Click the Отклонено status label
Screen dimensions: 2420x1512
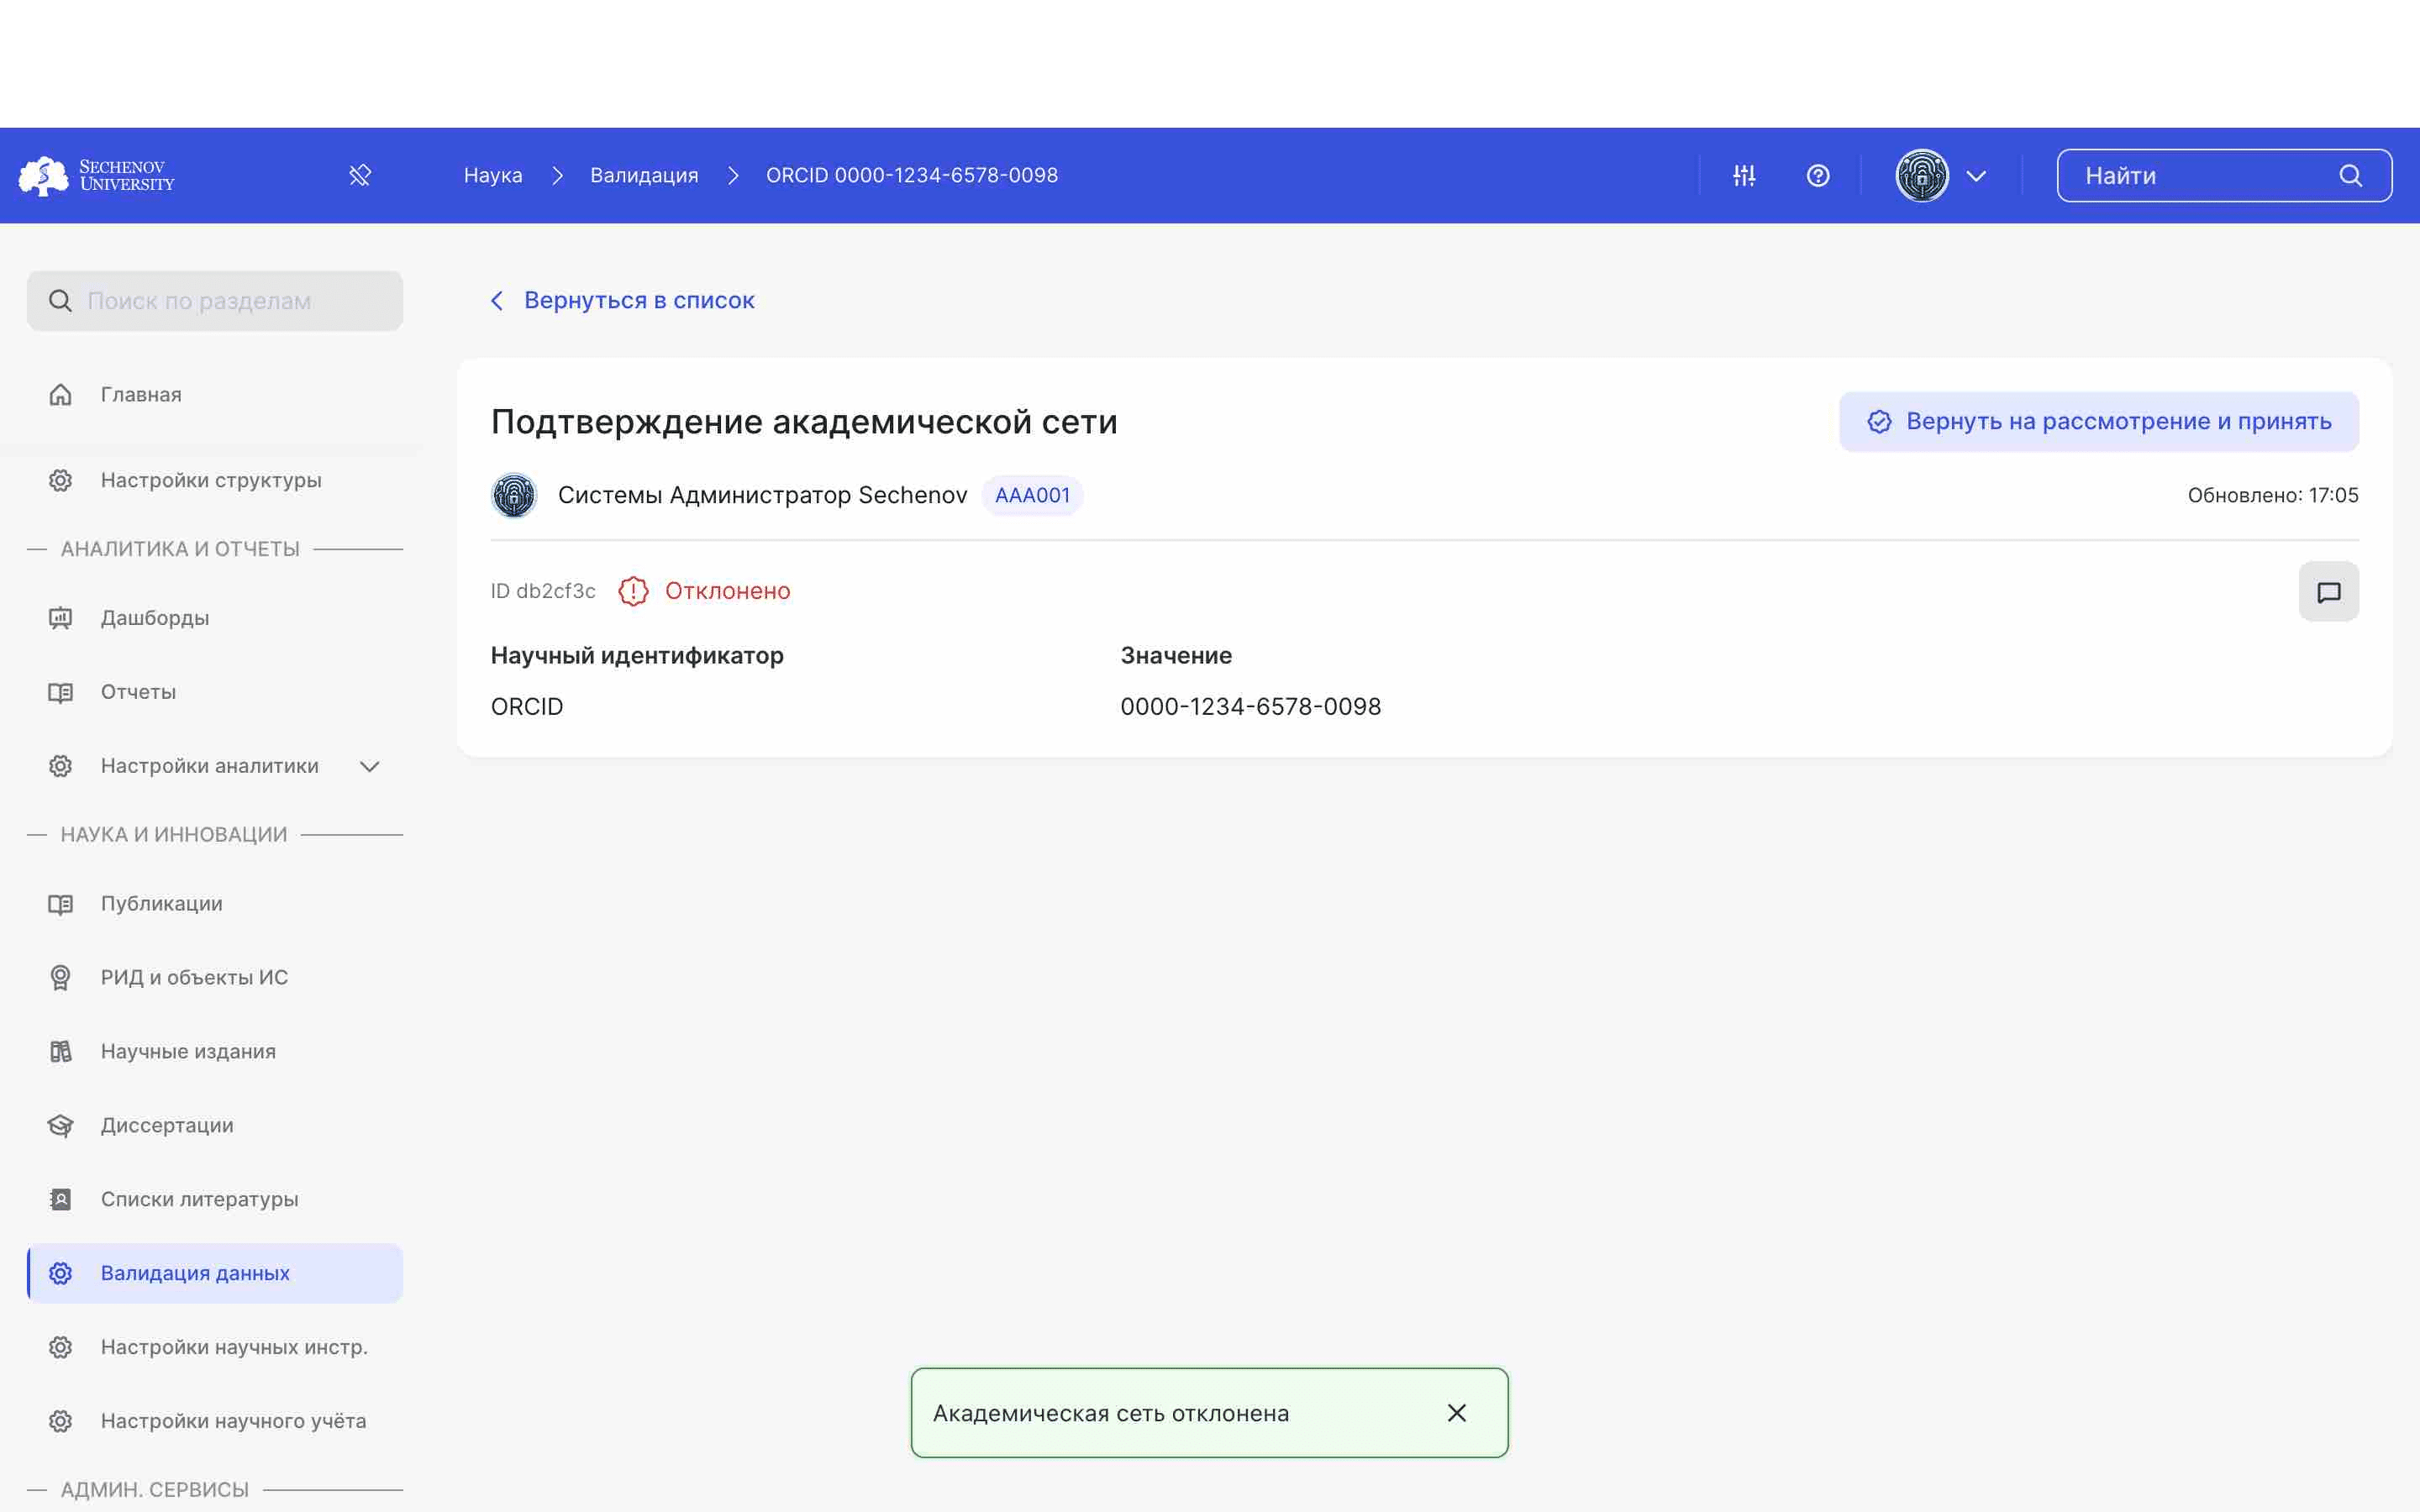pos(728,592)
